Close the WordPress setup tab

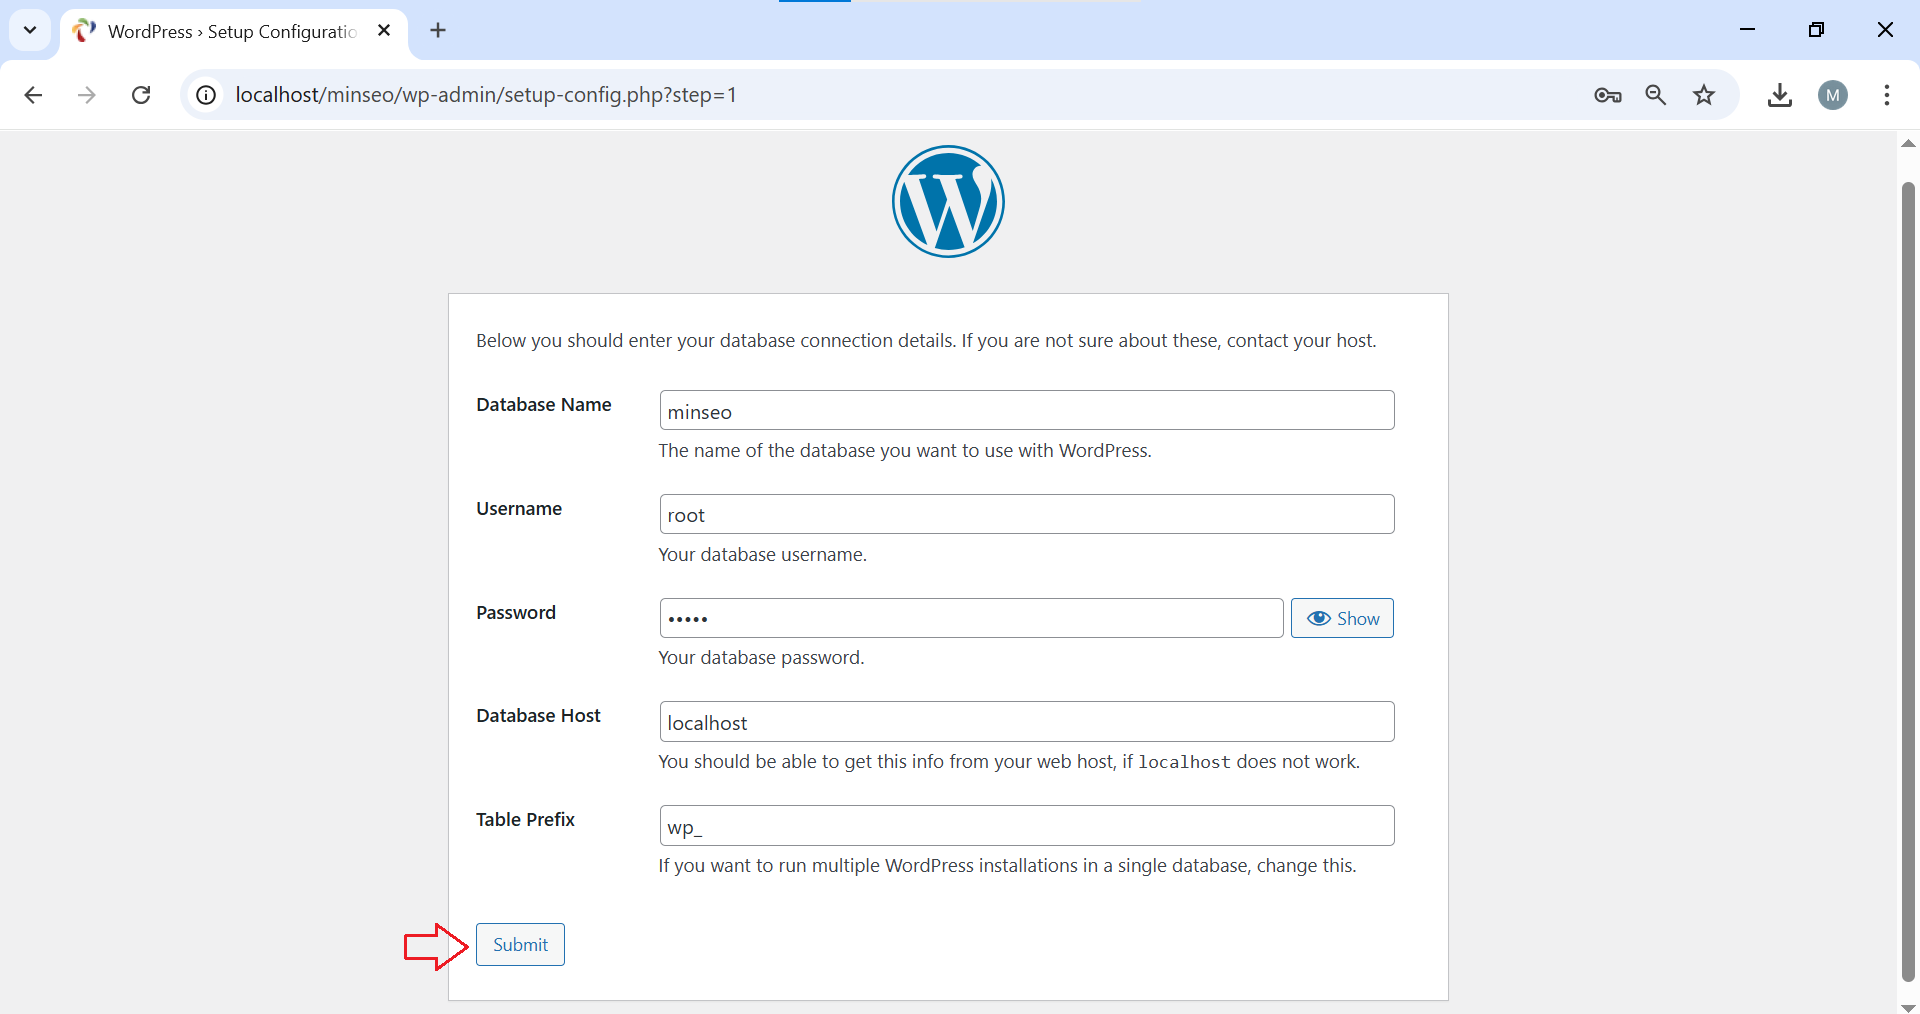click(x=384, y=30)
